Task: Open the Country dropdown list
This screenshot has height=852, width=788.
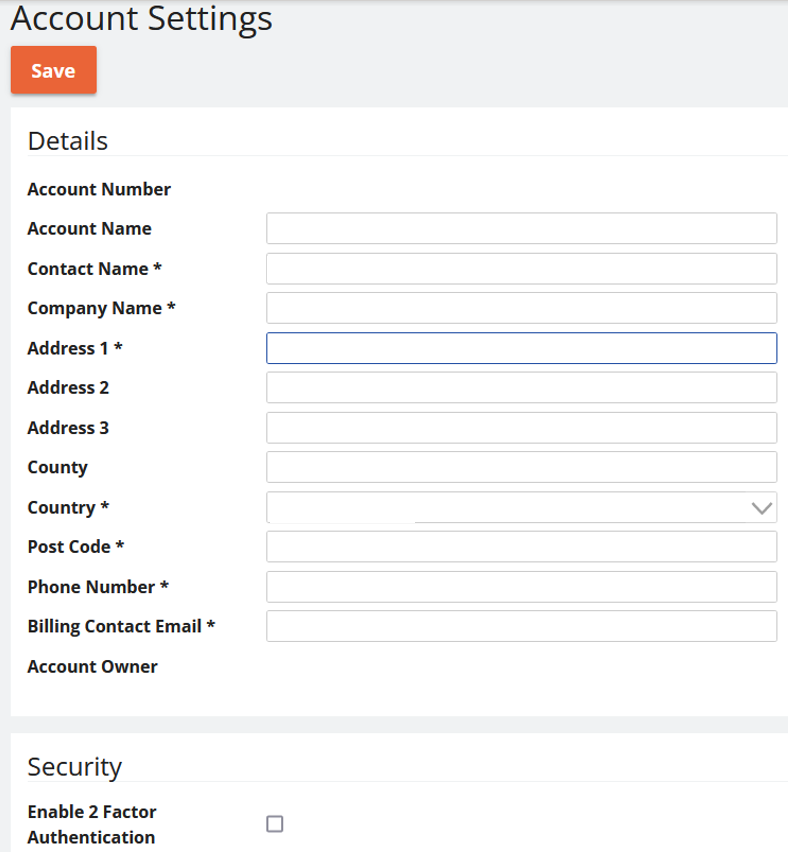Action: tap(521, 508)
